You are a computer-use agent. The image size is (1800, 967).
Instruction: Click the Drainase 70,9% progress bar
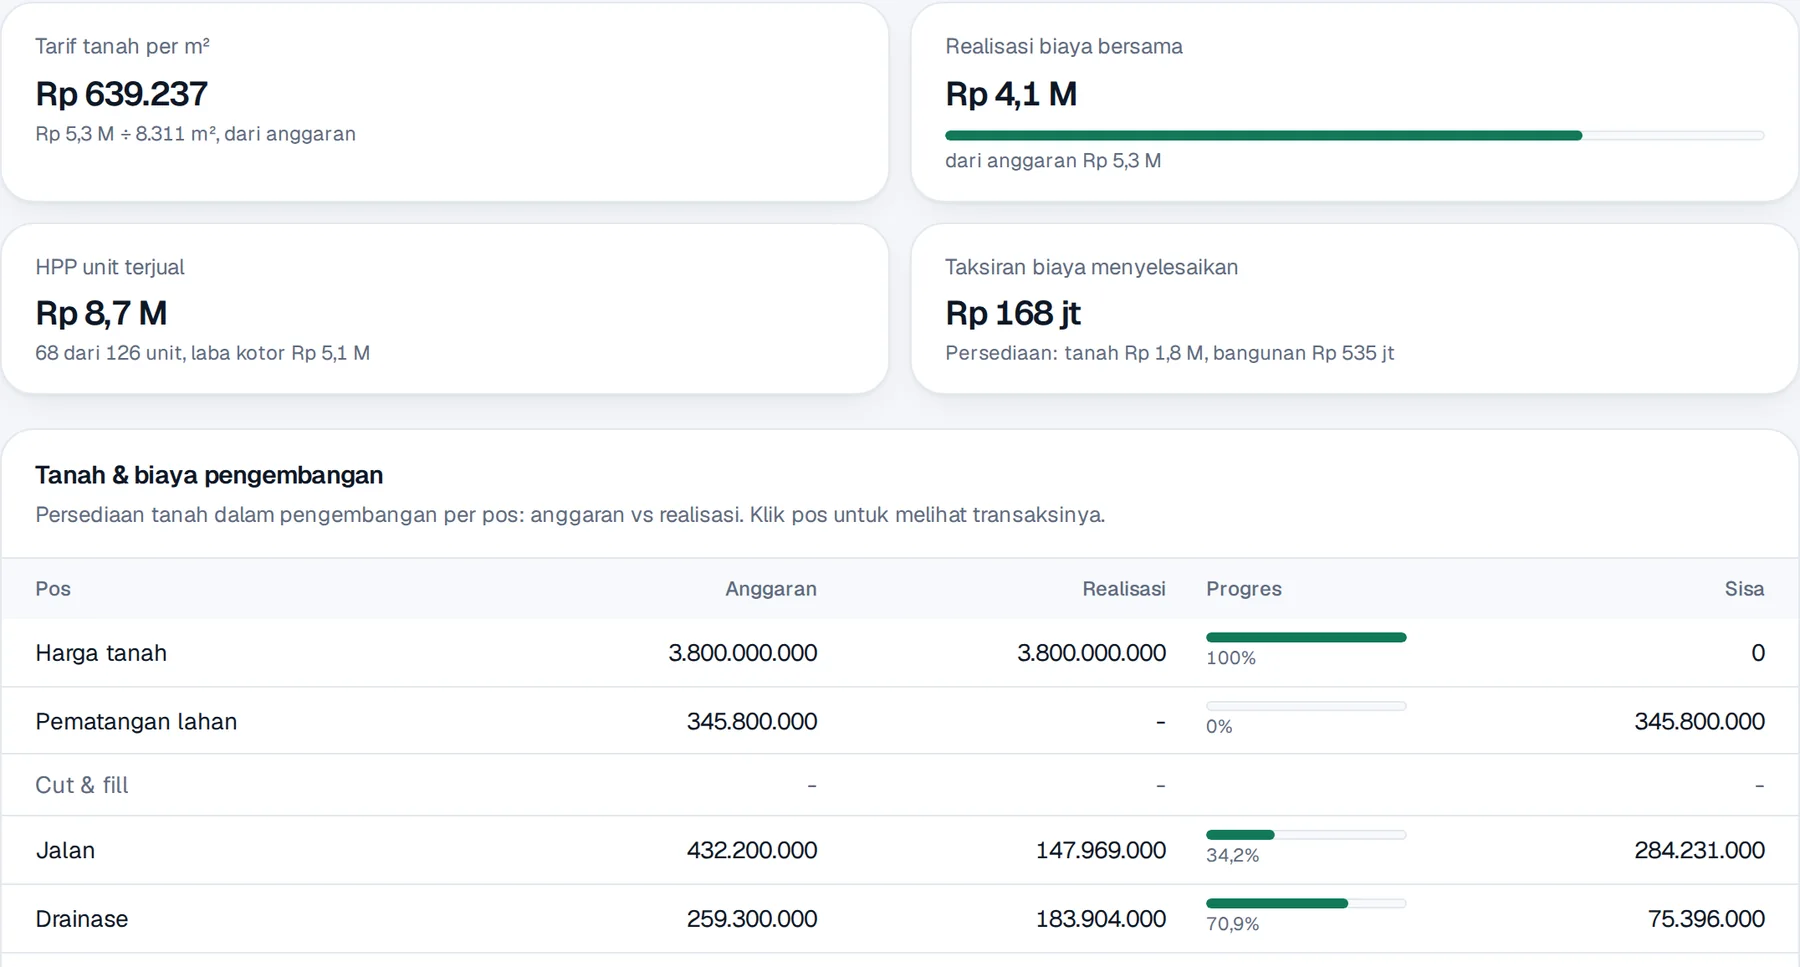[1306, 903]
